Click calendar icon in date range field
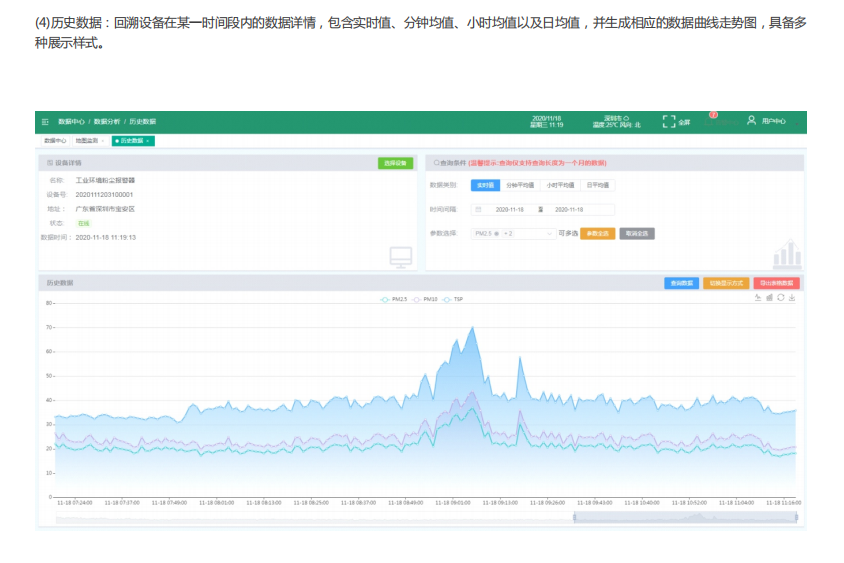 tap(479, 209)
